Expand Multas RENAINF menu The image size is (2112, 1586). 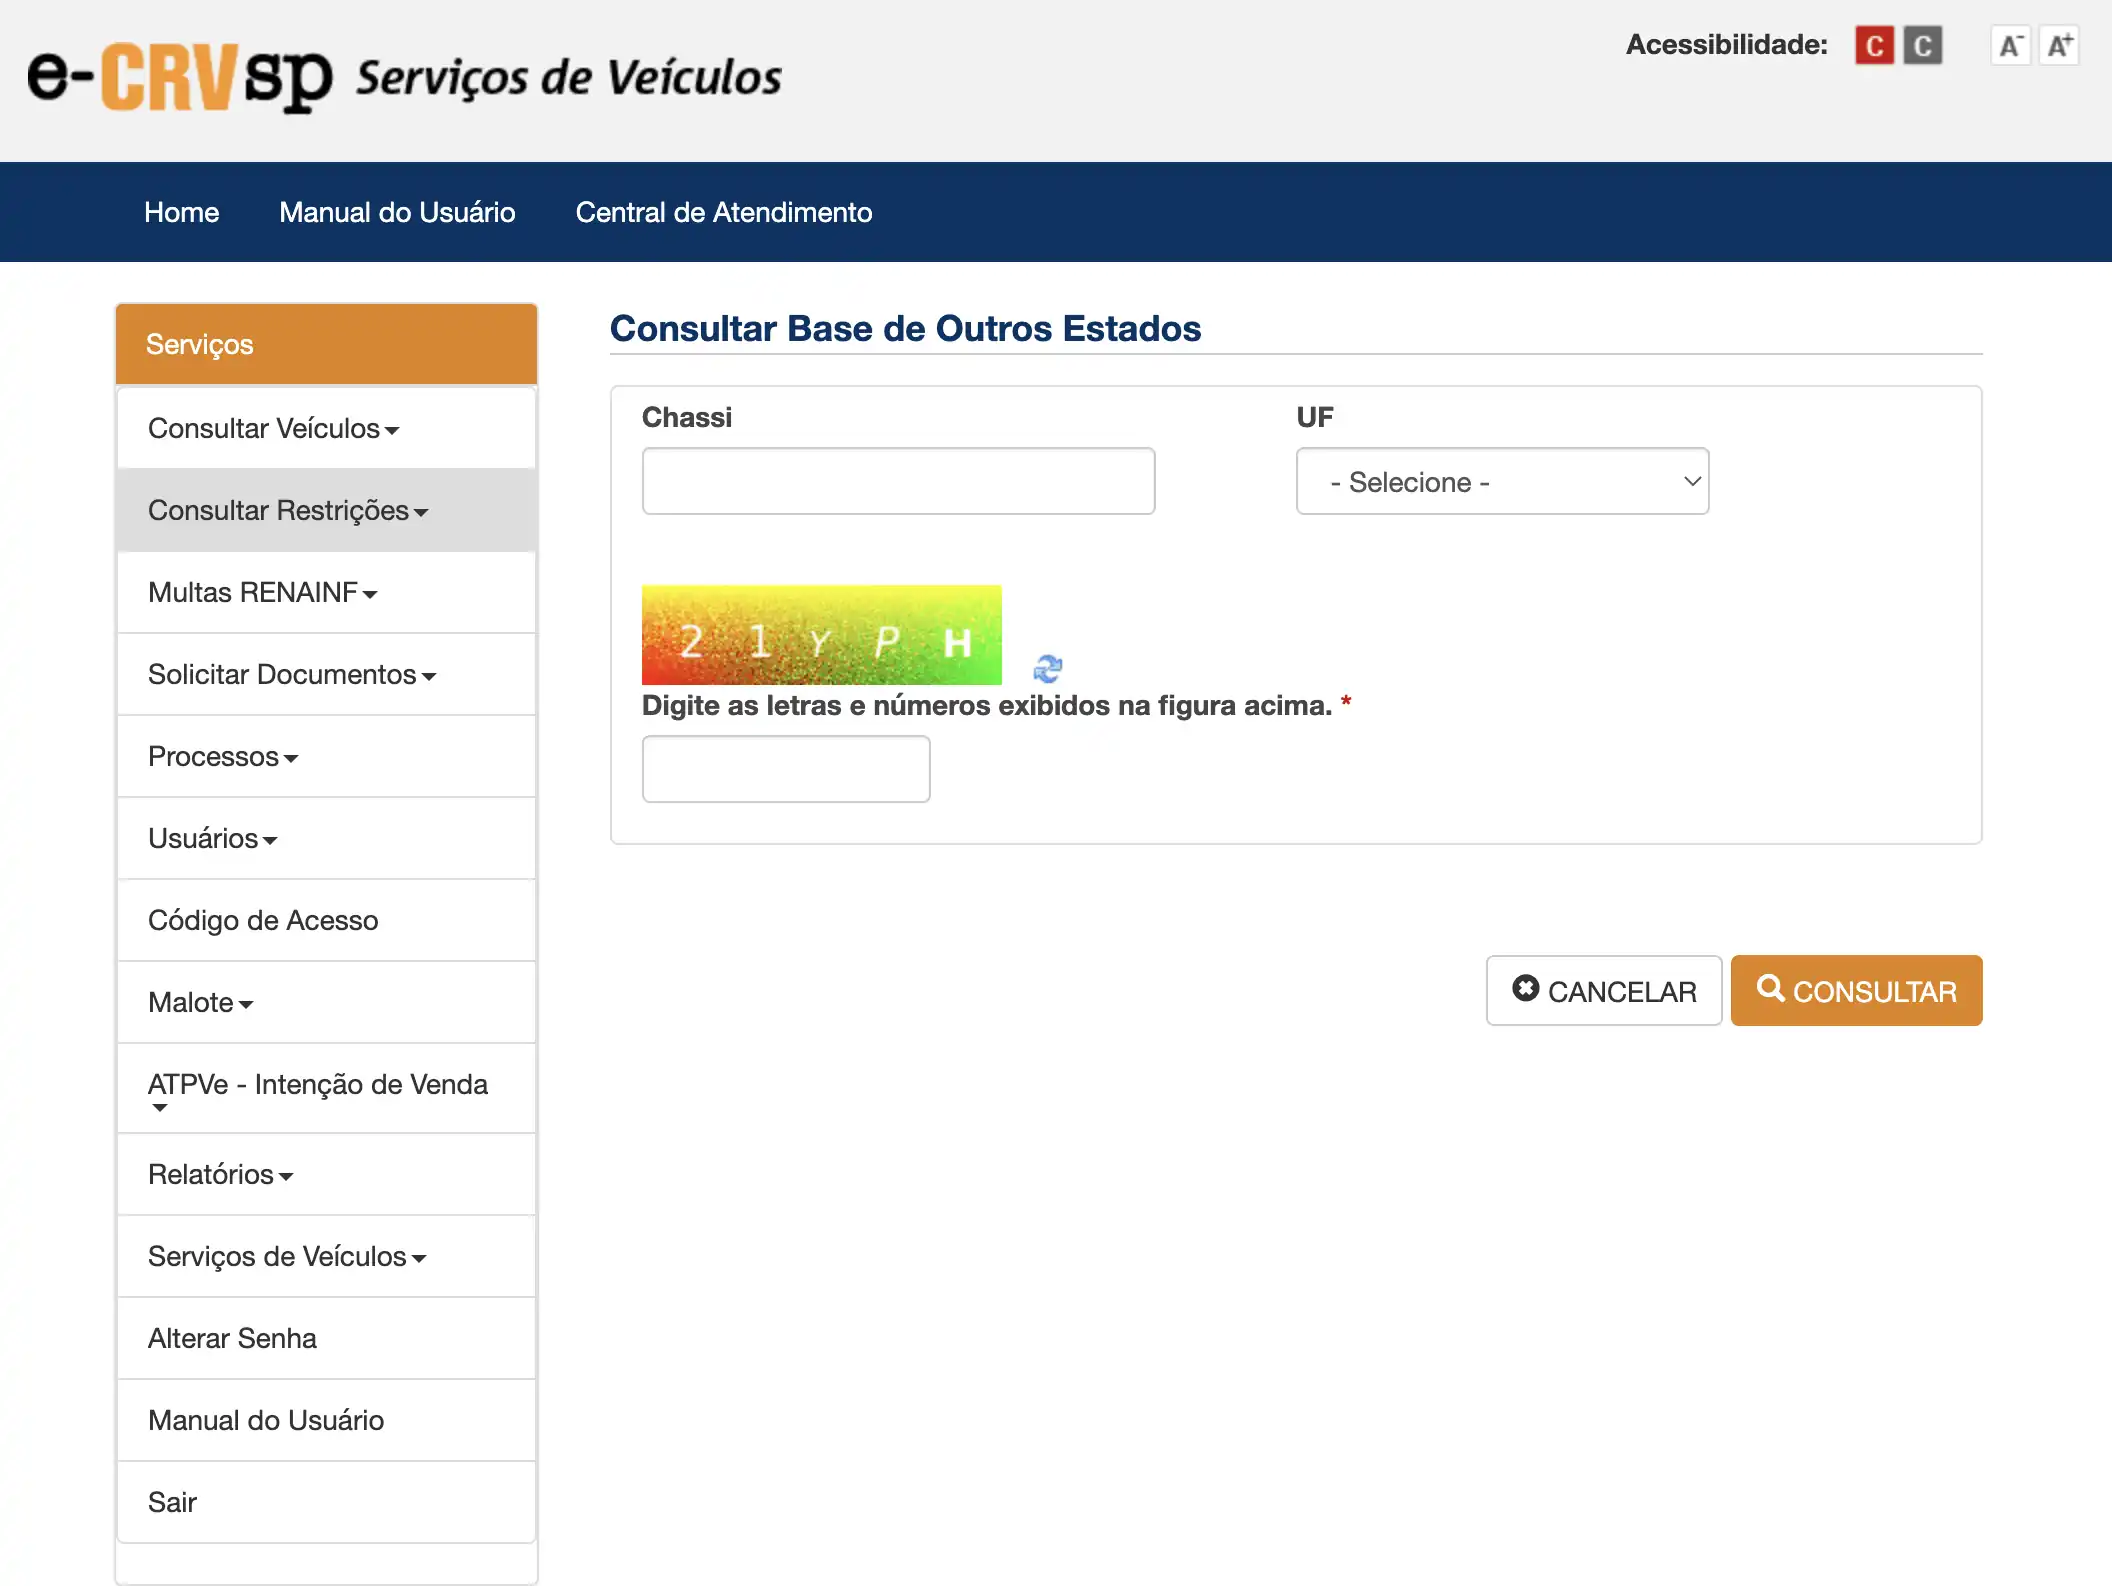tap(262, 593)
